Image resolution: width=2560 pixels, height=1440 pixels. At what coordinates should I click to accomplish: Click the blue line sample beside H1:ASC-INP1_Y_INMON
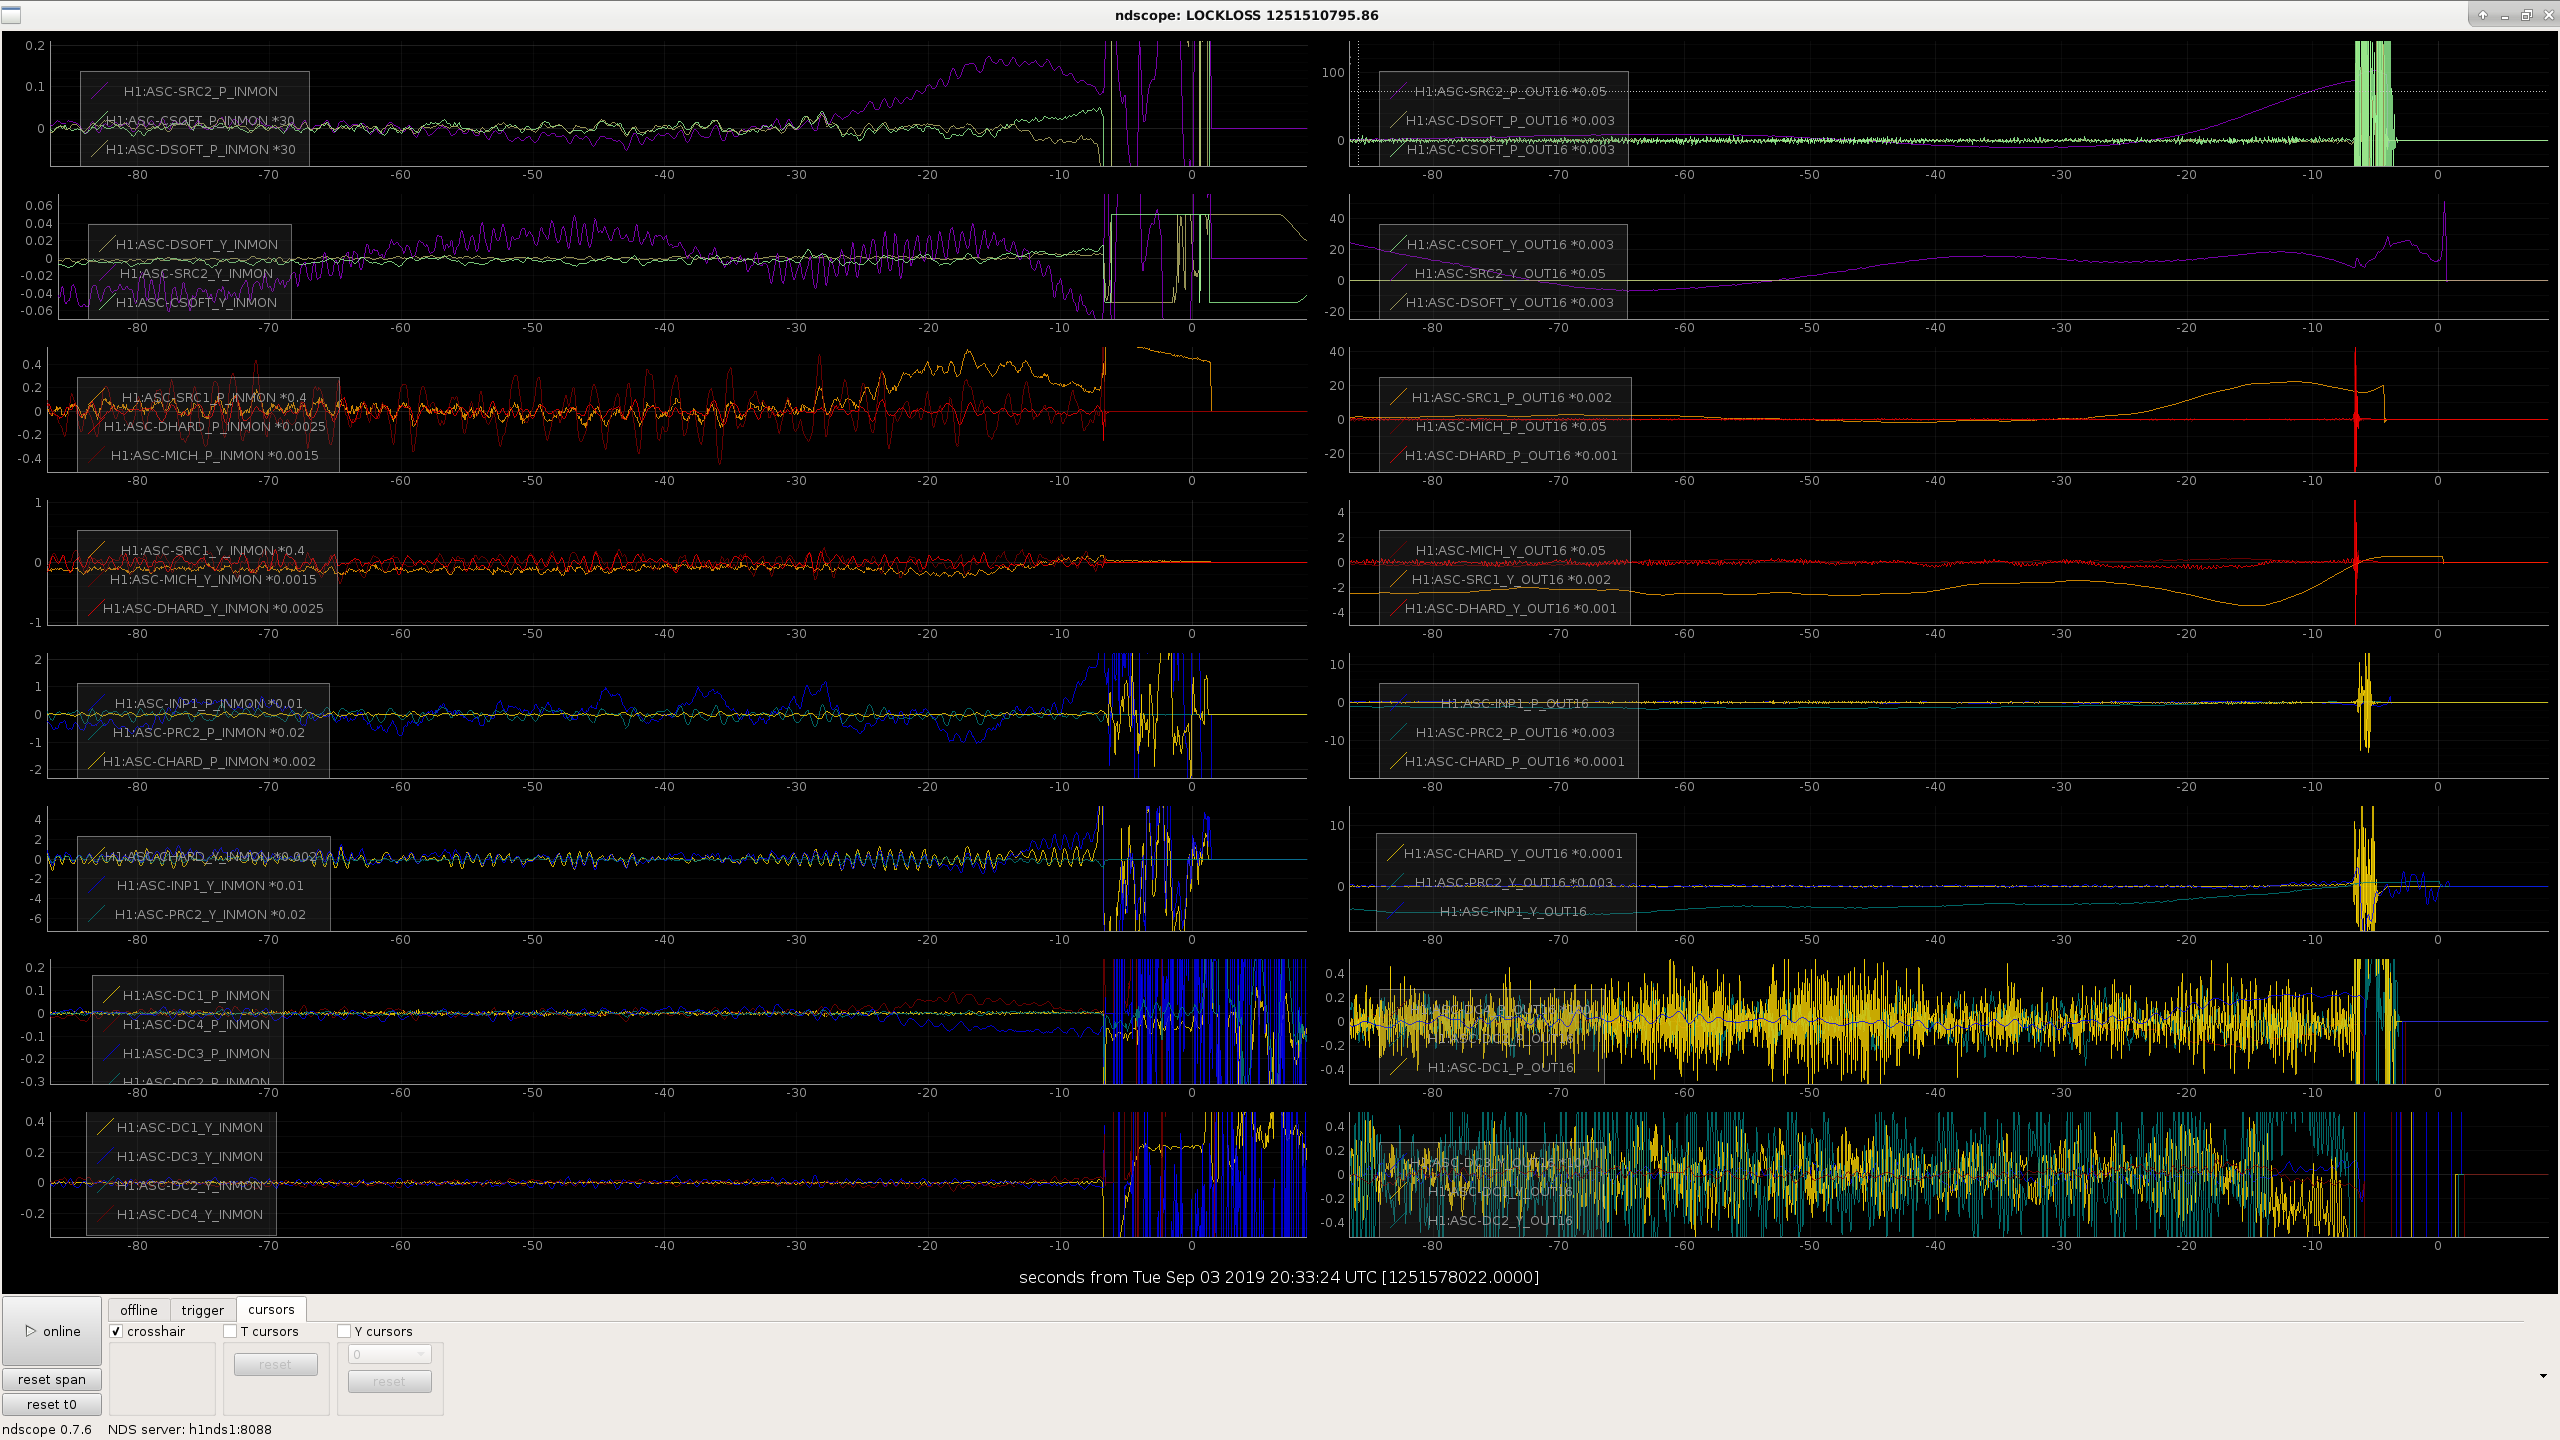[x=96, y=885]
